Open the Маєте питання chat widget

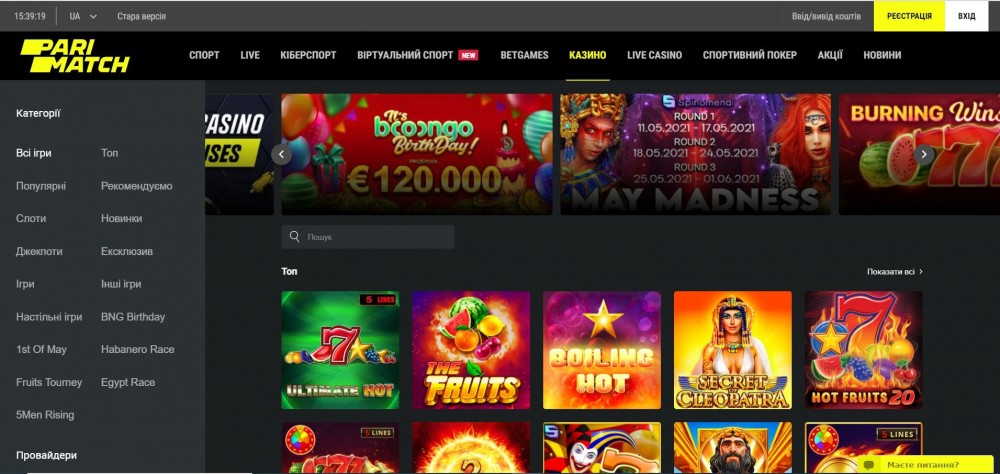tap(923, 465)
